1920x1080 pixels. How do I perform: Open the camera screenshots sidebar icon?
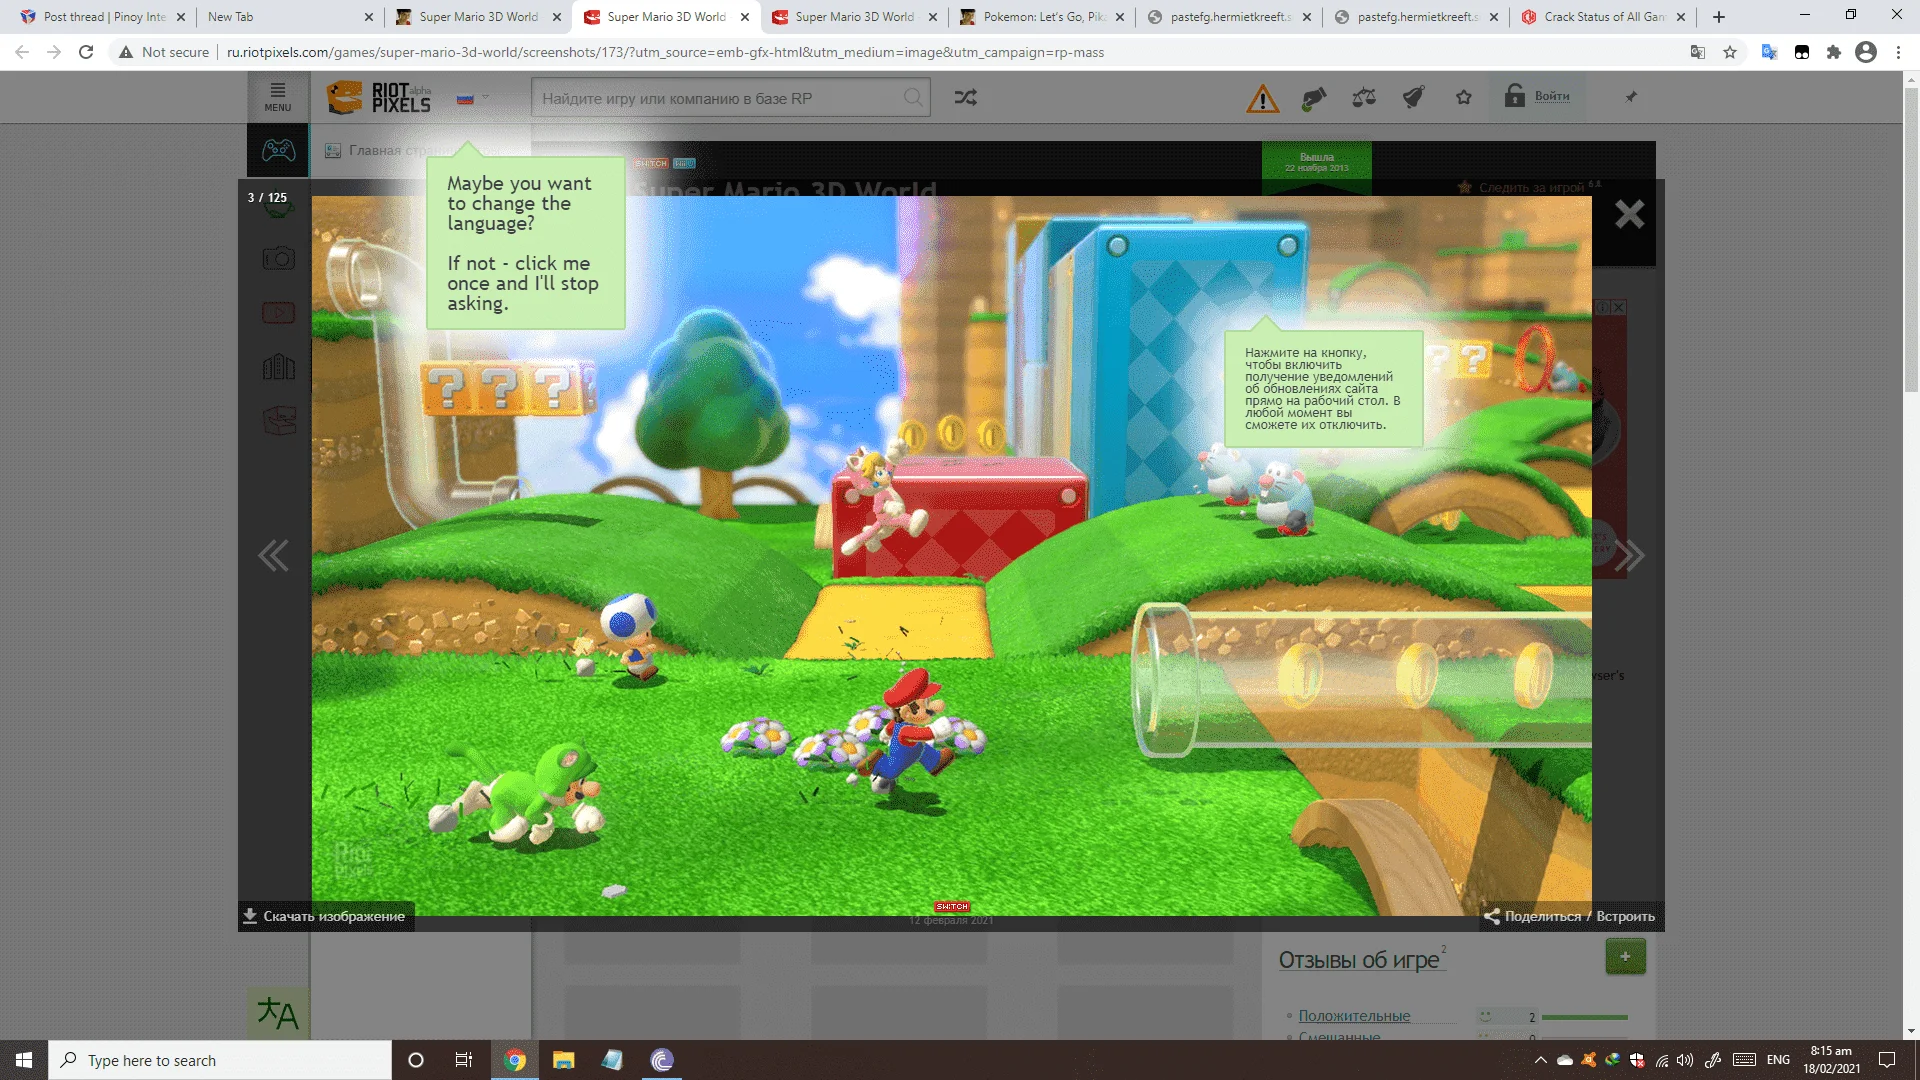[278, 258]
